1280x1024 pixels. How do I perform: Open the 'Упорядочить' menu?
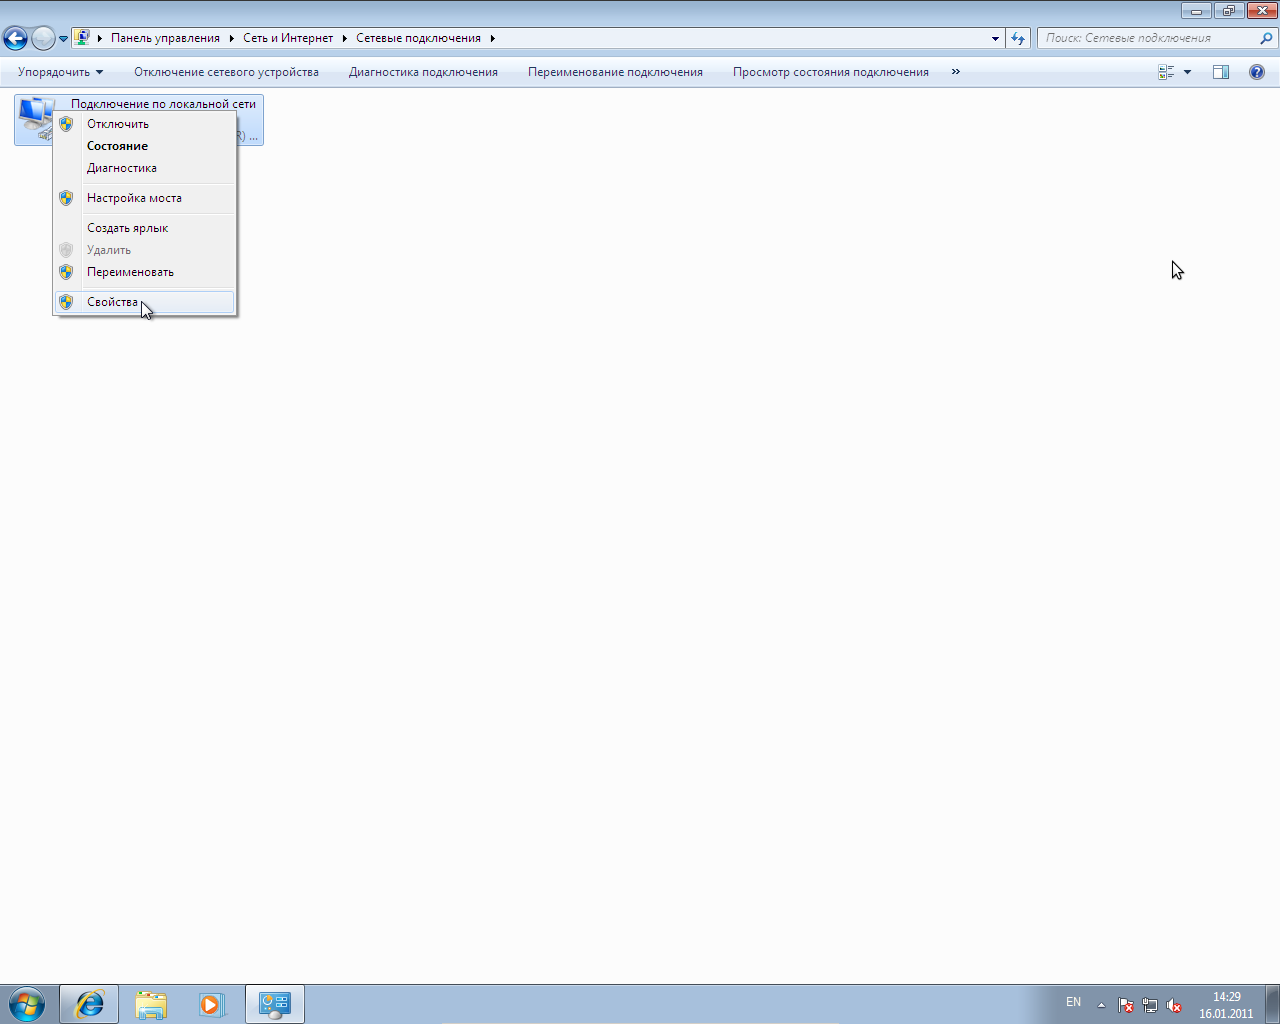[60, 72]
